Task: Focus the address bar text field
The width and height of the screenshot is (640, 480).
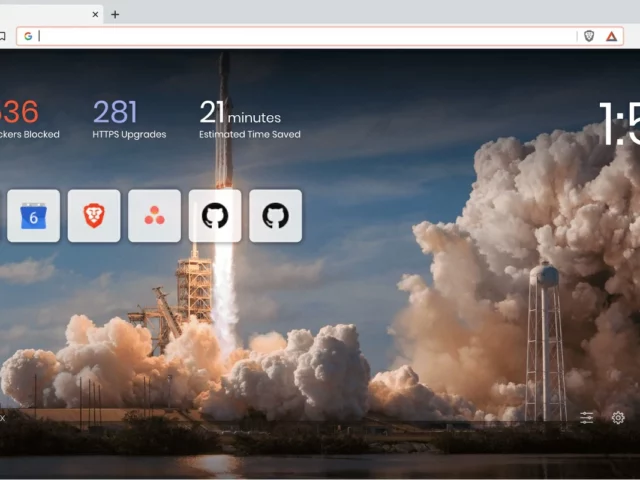Action: 300,36
